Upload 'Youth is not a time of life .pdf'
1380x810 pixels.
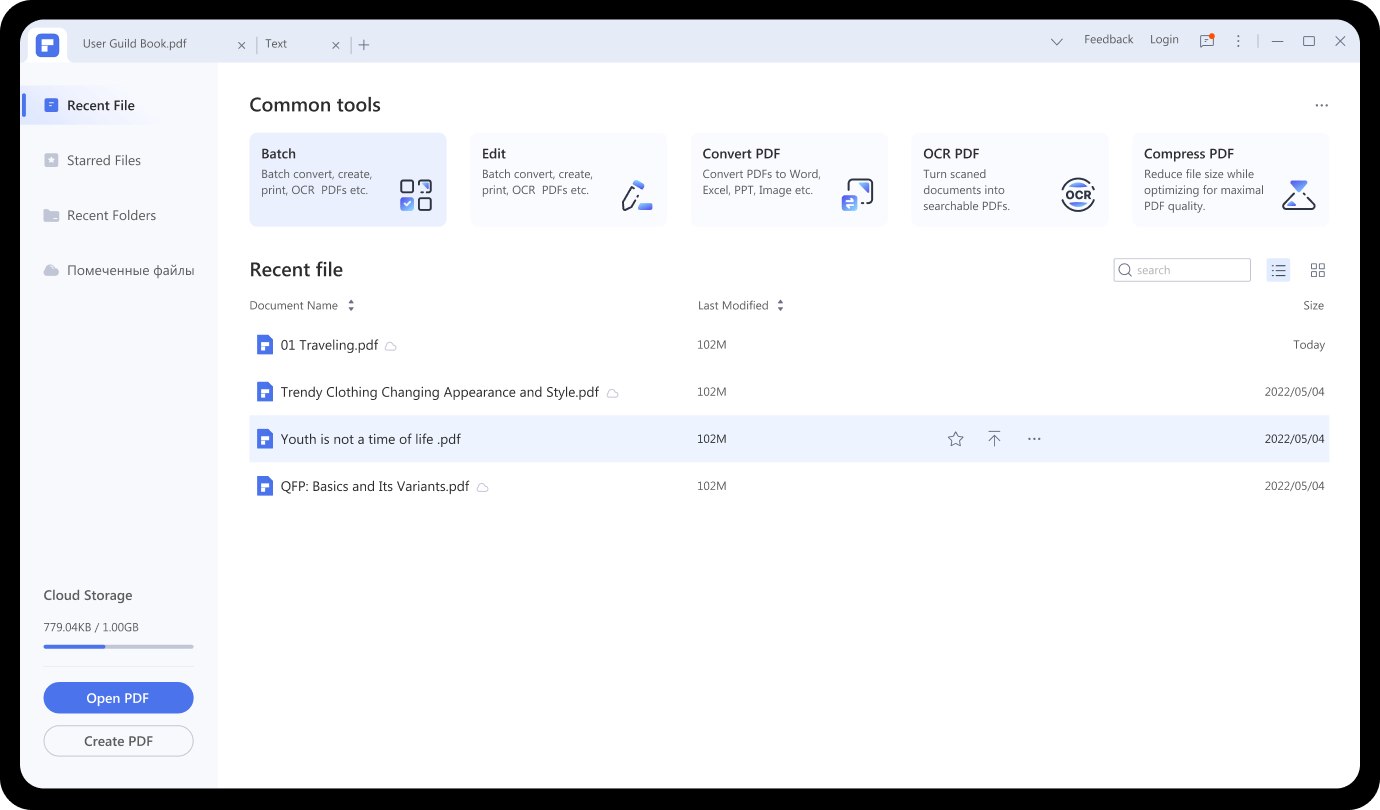point(994,438)
